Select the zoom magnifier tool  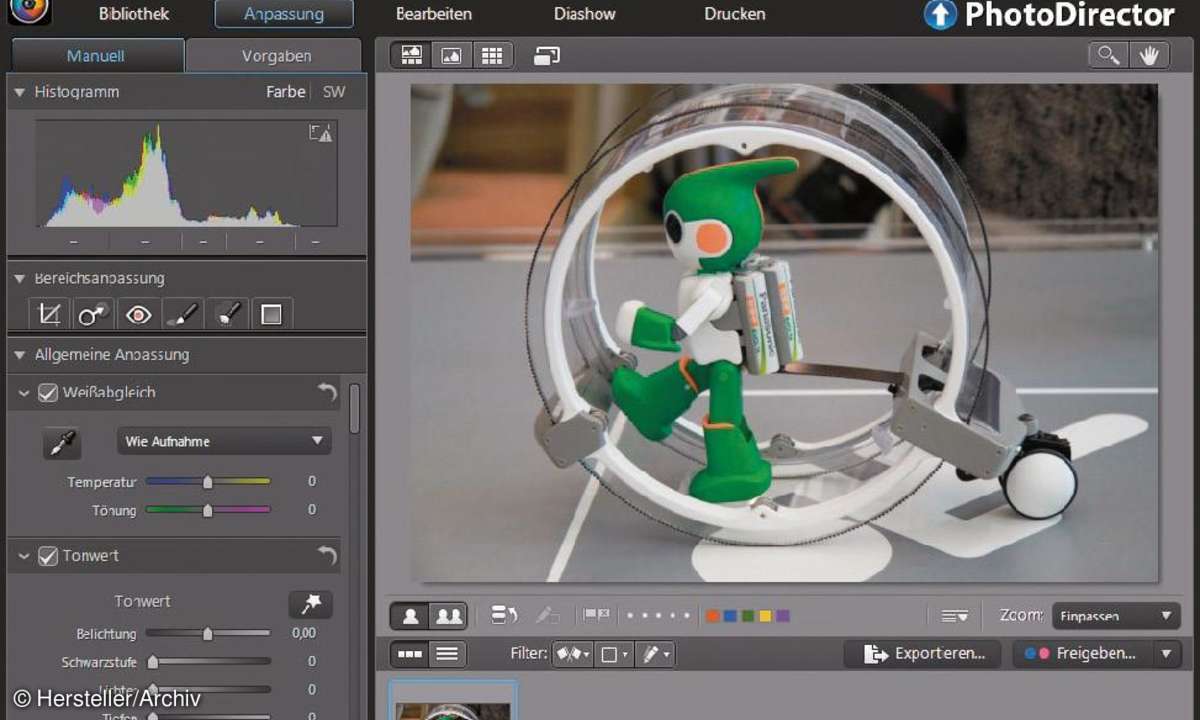1109,56
